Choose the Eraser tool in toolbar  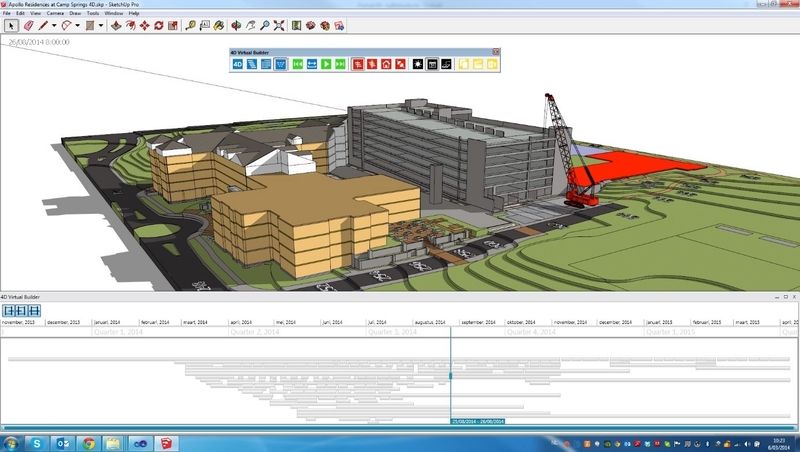pos(29,24)
